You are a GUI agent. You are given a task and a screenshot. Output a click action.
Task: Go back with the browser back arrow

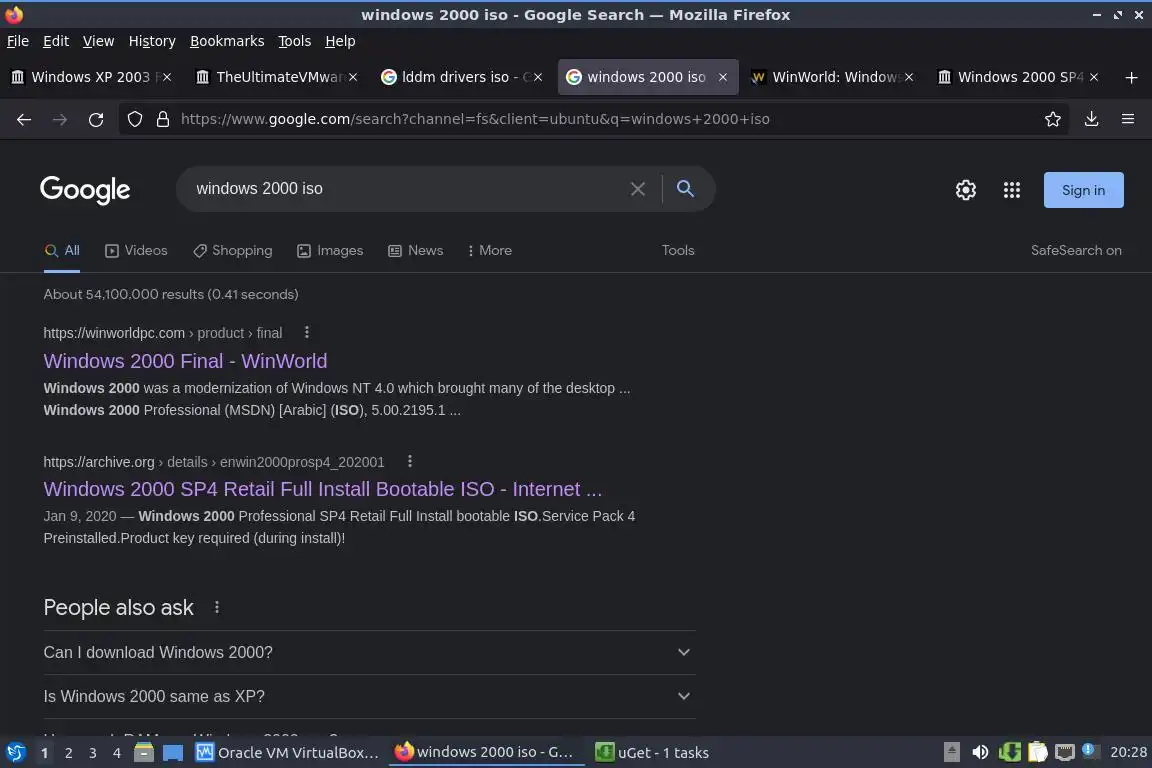tap(24, 119)
